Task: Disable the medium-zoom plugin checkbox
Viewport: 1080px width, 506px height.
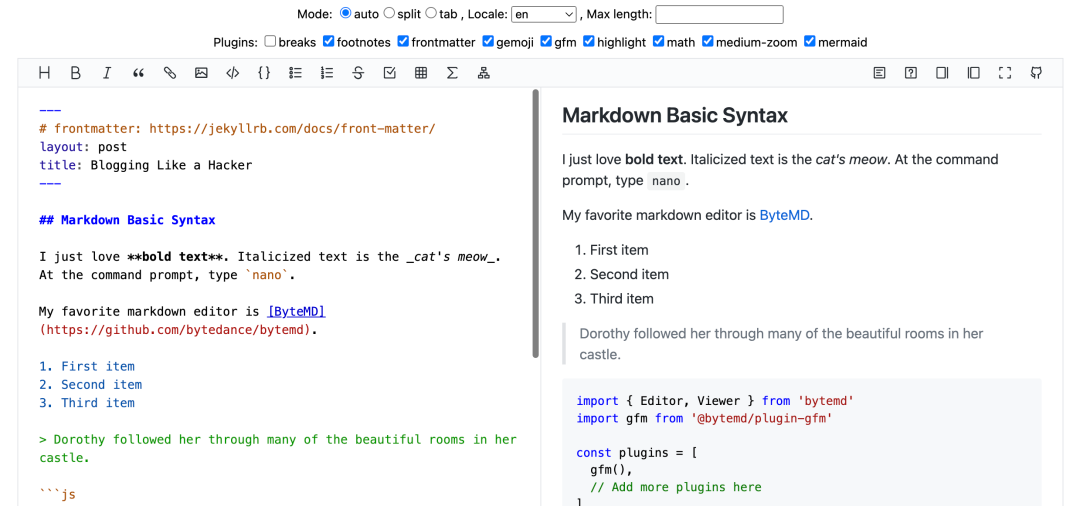Action: coord(707,41)
